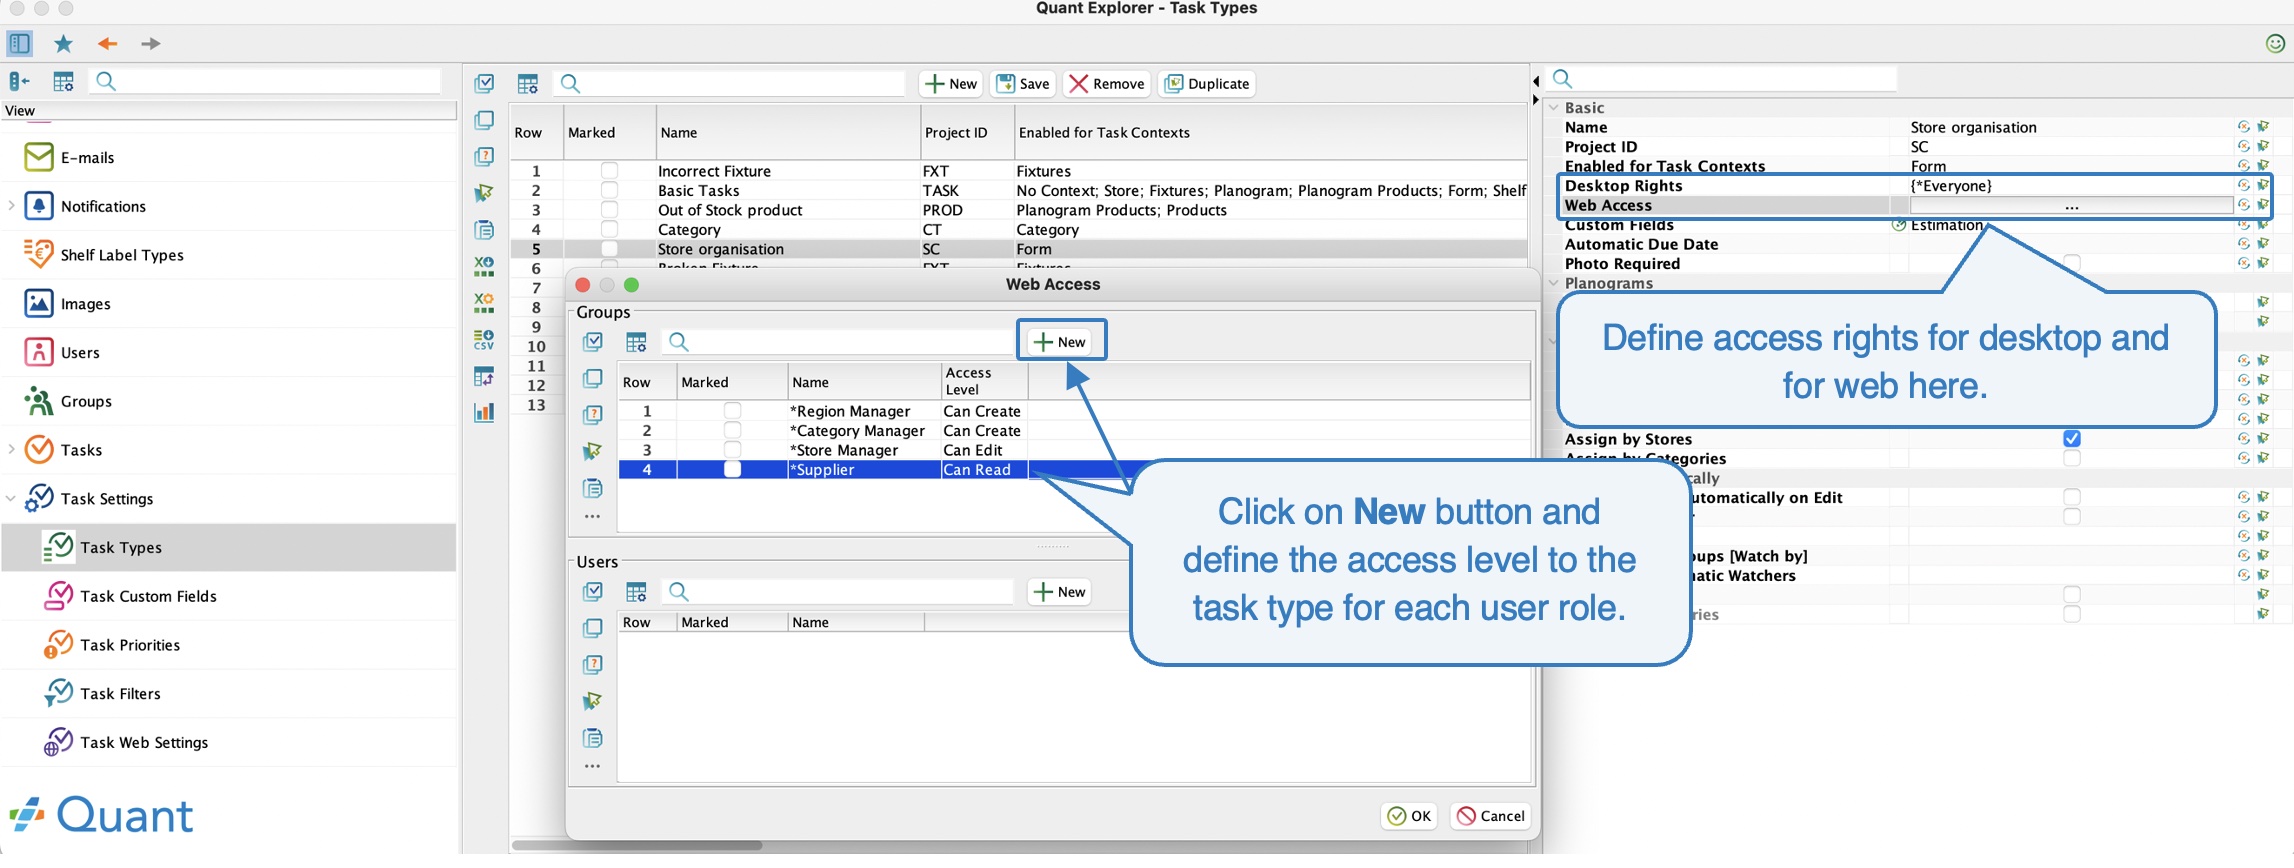Cancel the Web Access dialog
Image resolution: width=2294 pixels, height=868 pixels.
coord(1491,816)
